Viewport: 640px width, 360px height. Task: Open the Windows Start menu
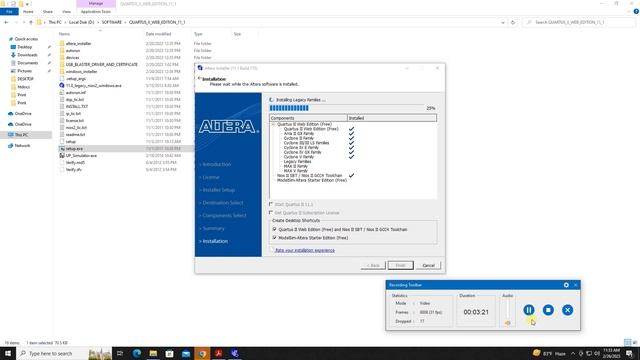(8, 353)
